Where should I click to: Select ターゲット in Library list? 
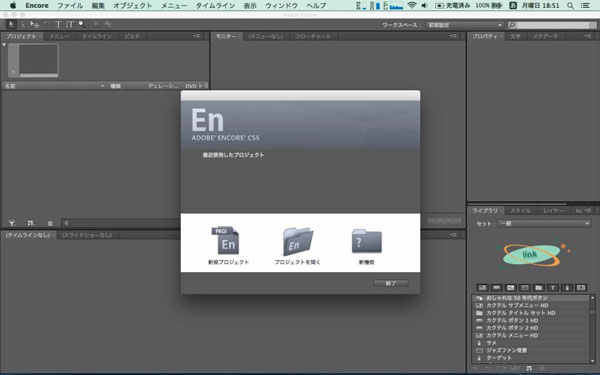(x=531, y=358)
